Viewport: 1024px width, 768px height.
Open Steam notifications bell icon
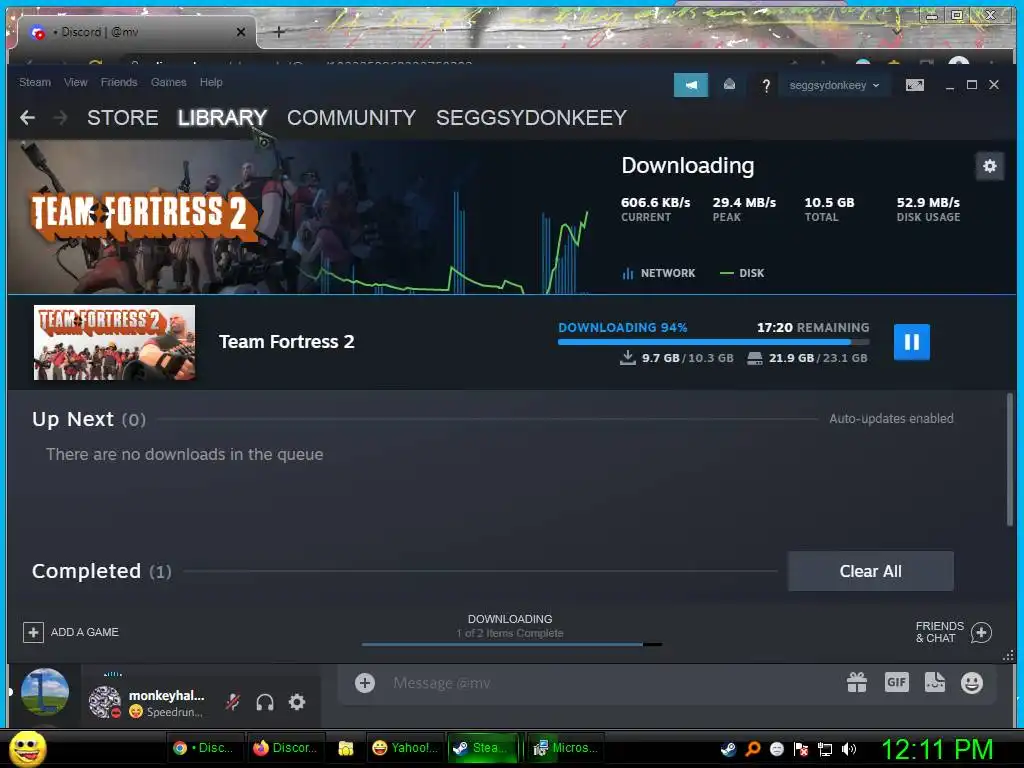729,84
